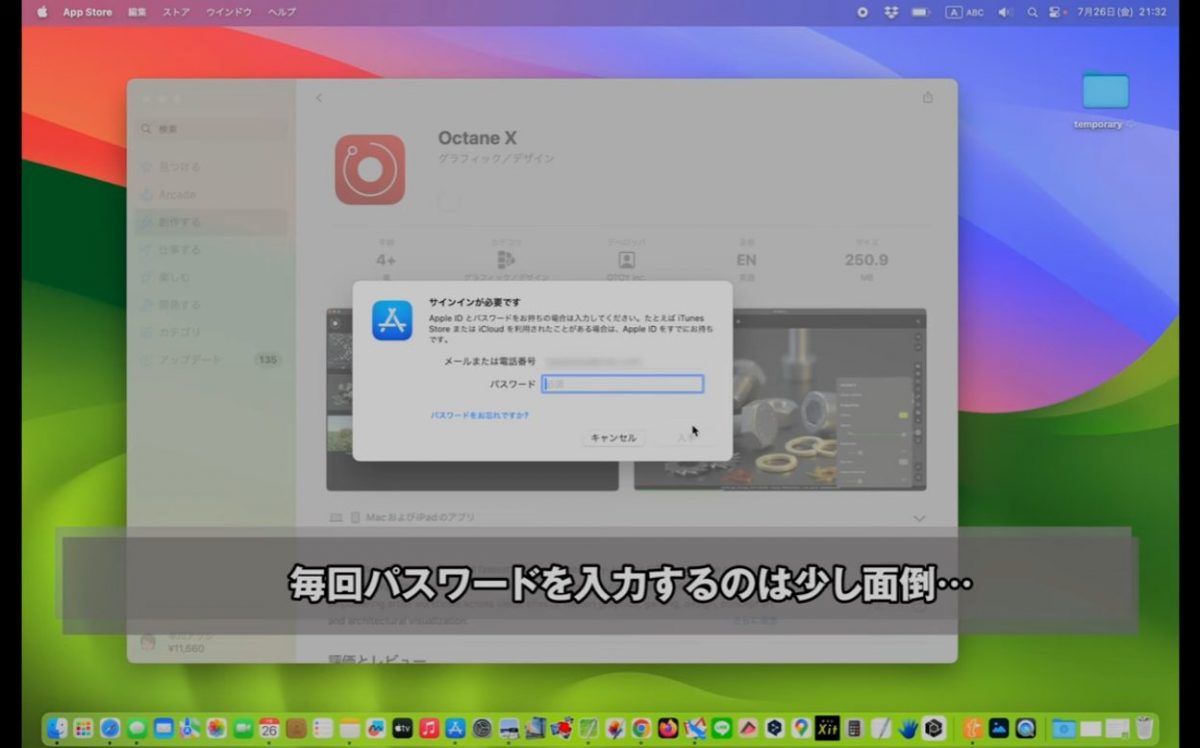
Task: Open Spotlight search in menu bar
Action: point(1032,12)
